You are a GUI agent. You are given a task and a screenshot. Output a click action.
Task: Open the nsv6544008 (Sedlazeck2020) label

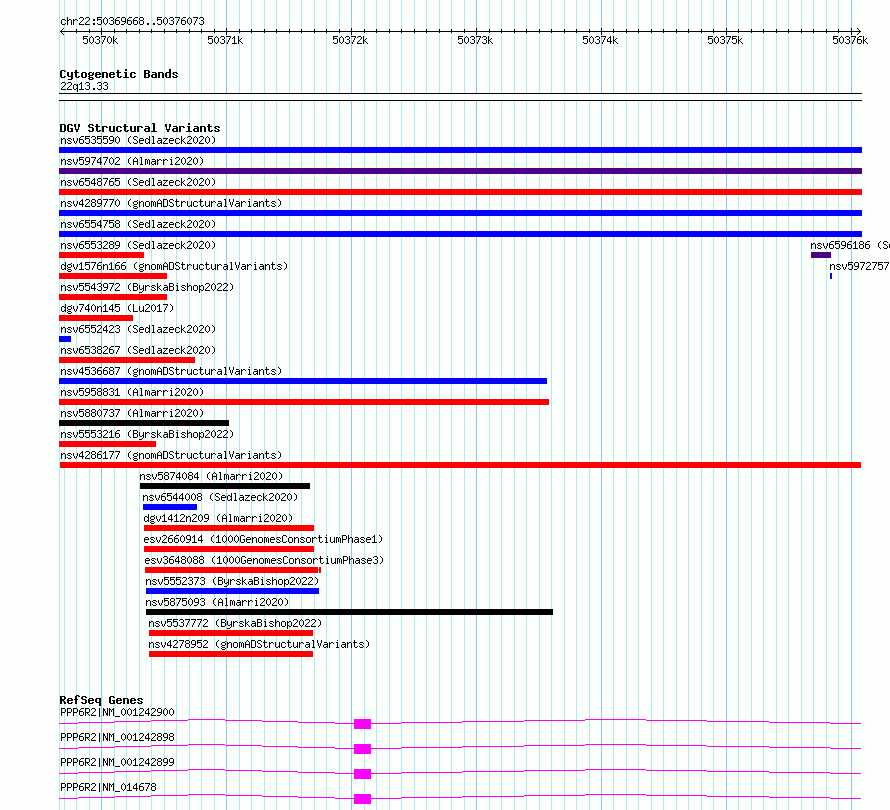pos(220,497)
